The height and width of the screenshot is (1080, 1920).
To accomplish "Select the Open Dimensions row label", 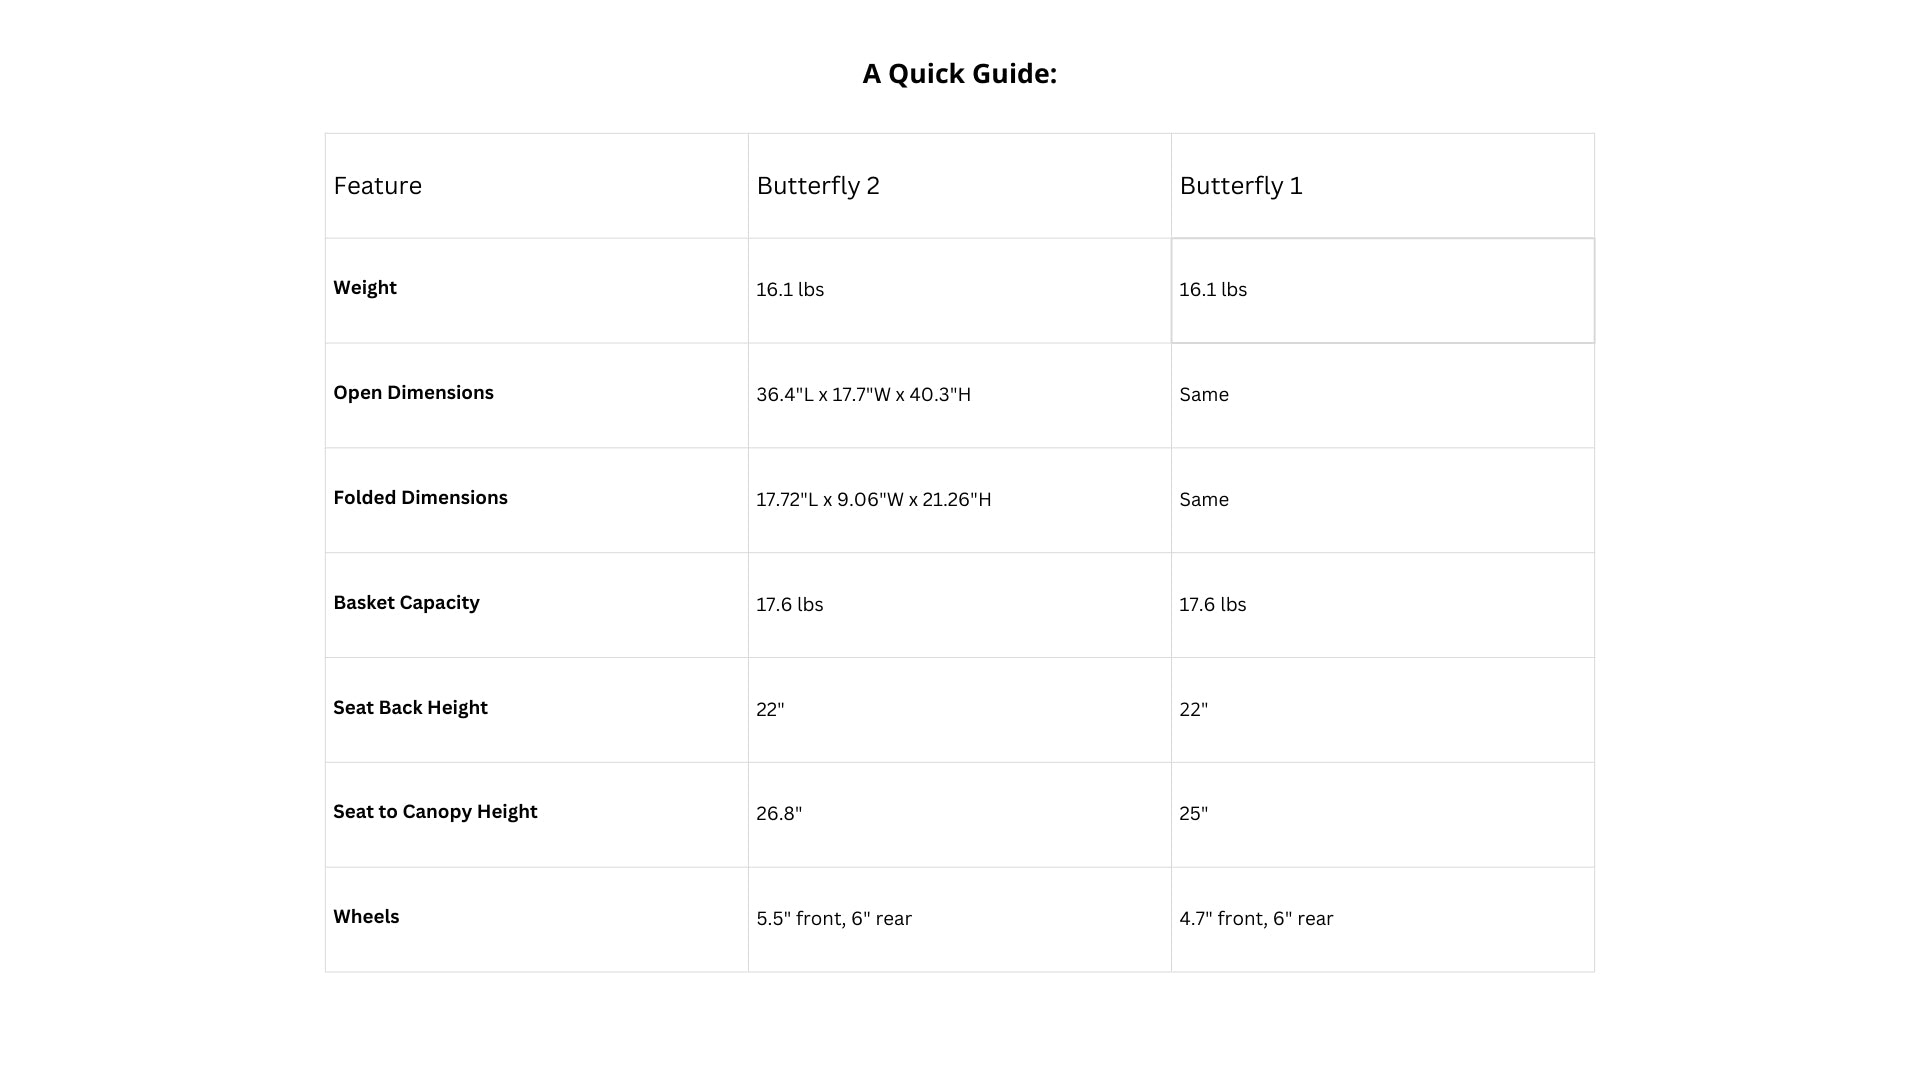I will [413, 393].
